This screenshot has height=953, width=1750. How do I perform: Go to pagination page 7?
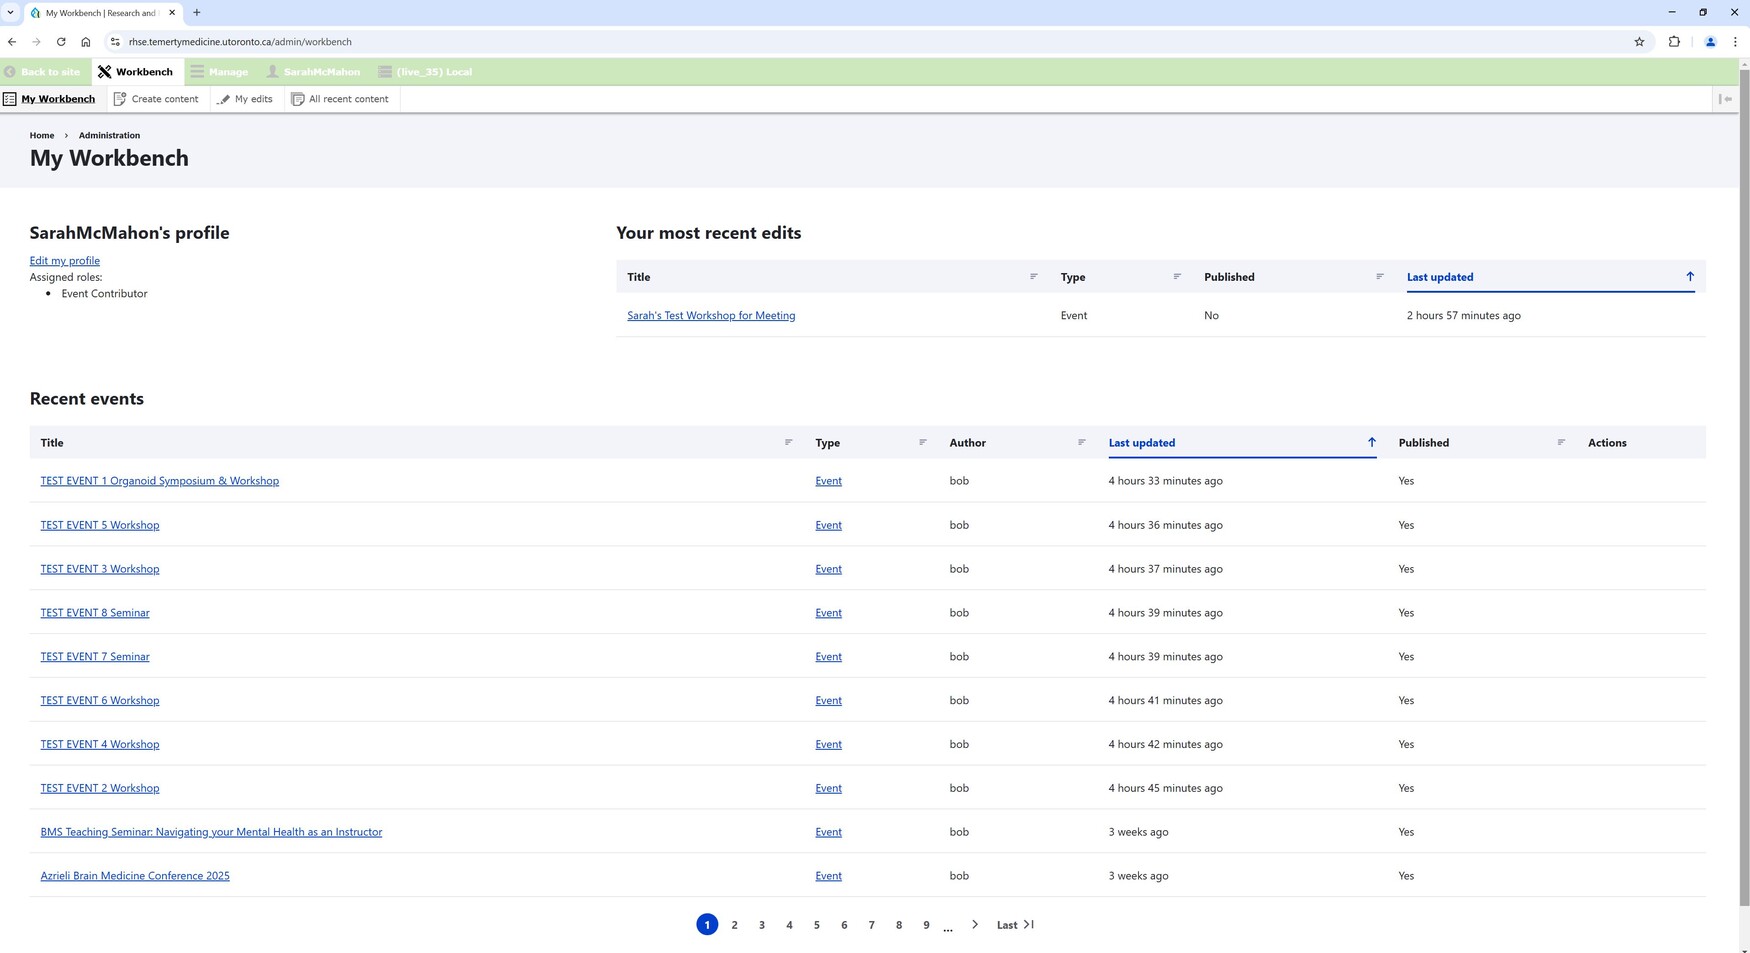tap(872, 925)
